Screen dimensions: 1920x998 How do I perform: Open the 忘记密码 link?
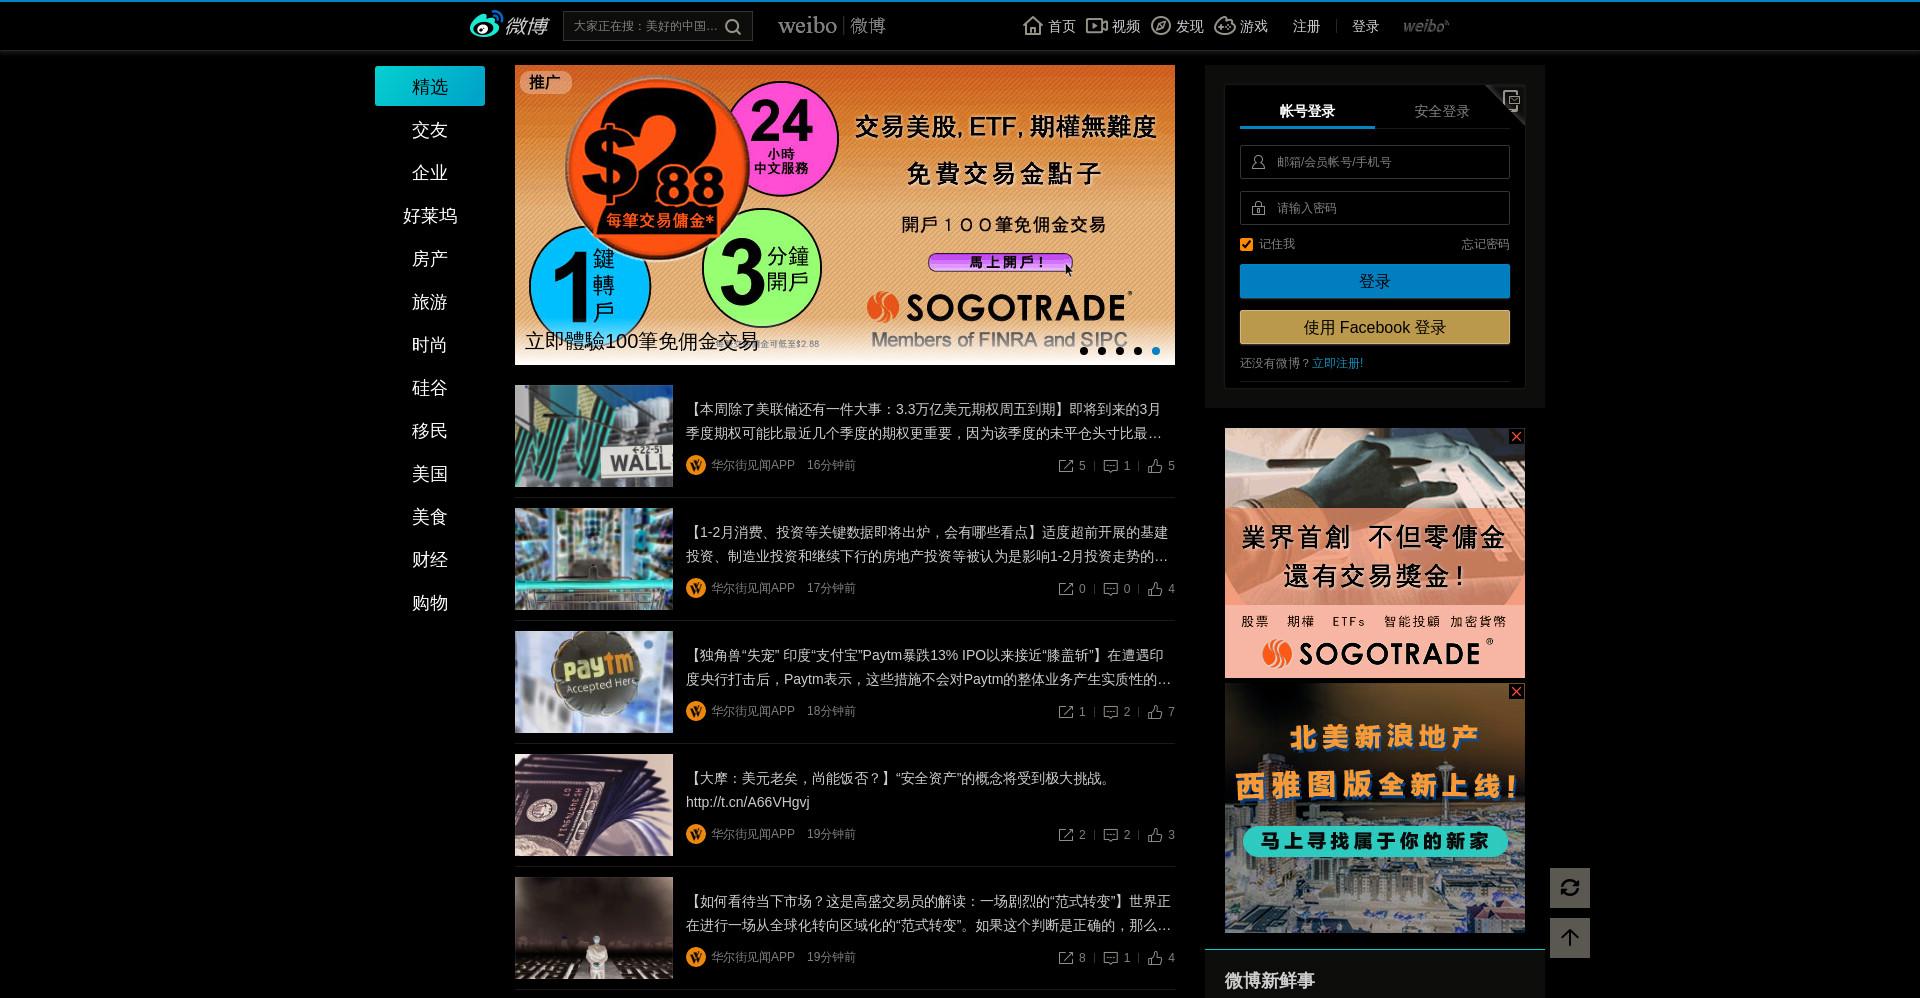pyautogui.click(x=1485, y=244)
